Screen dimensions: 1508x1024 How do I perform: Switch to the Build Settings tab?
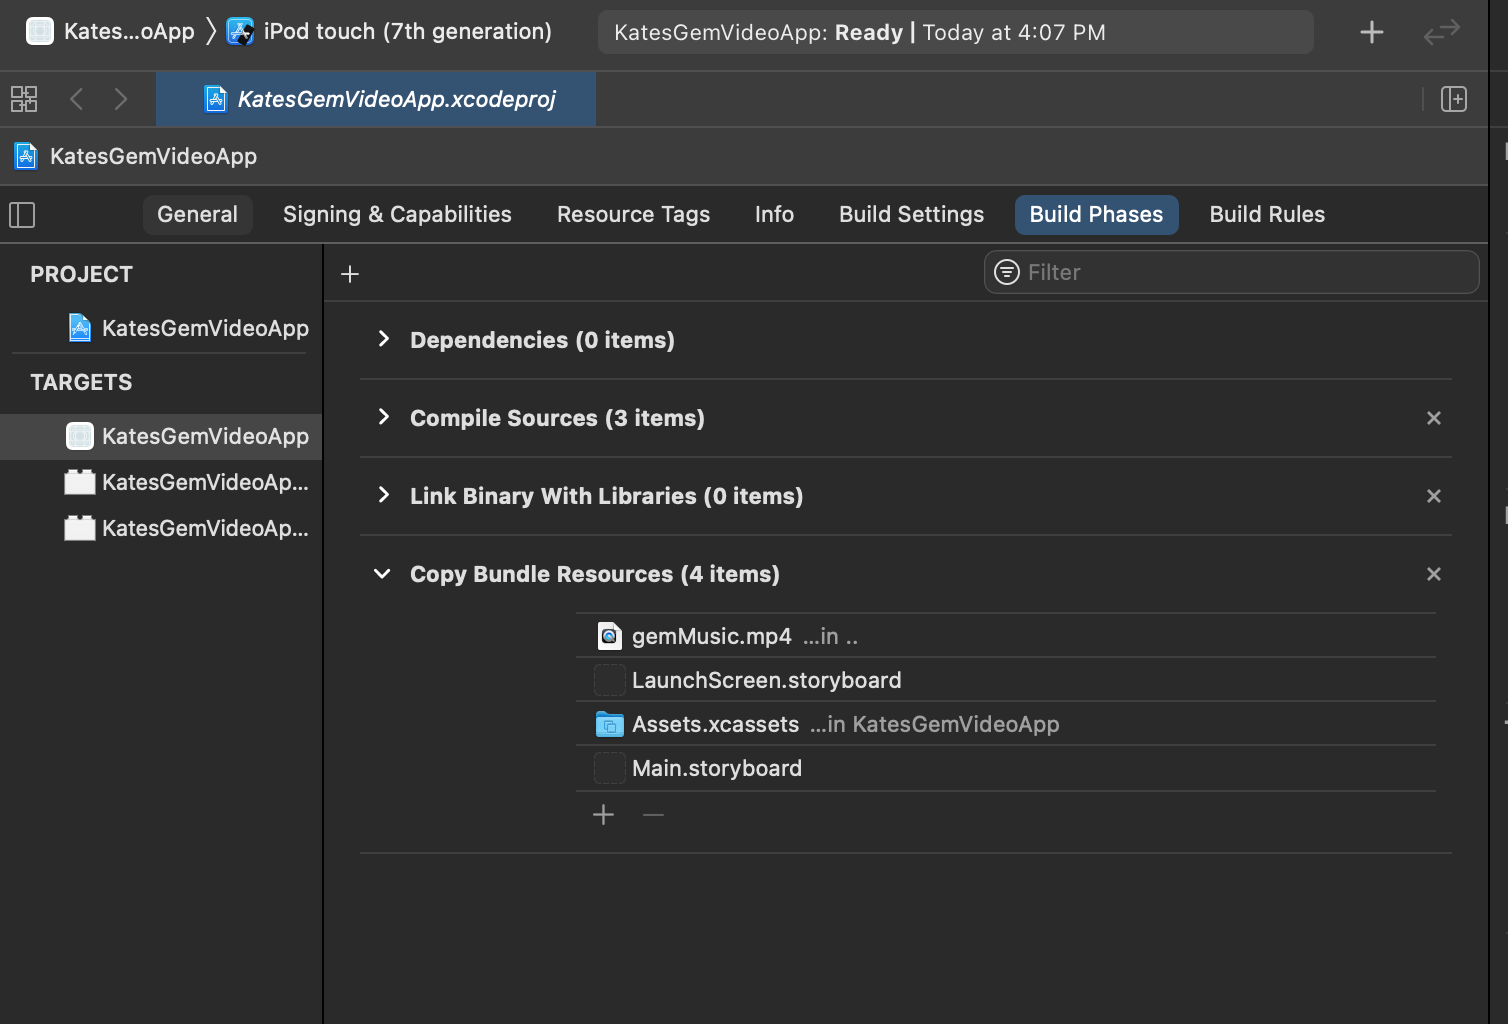tap(911, 215)
